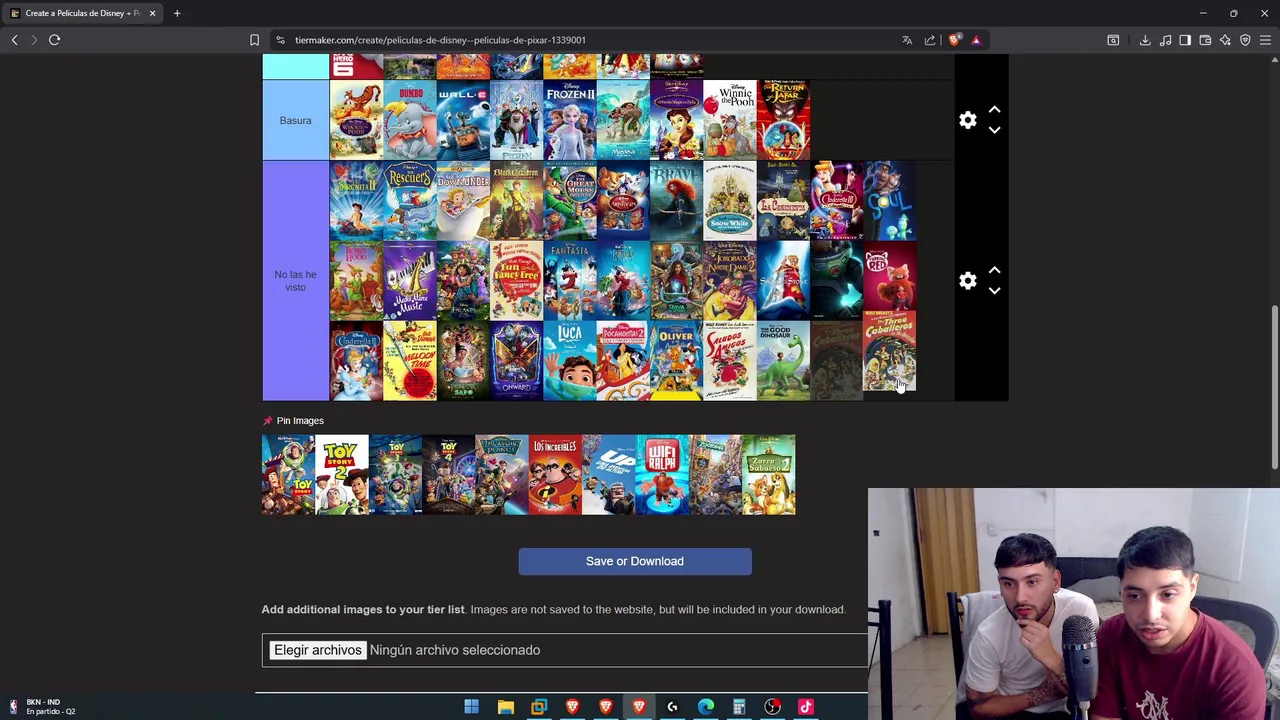Open Brave Wallet icon
This screenshot has height=720, width=1280.
(x=1205, y=40)
